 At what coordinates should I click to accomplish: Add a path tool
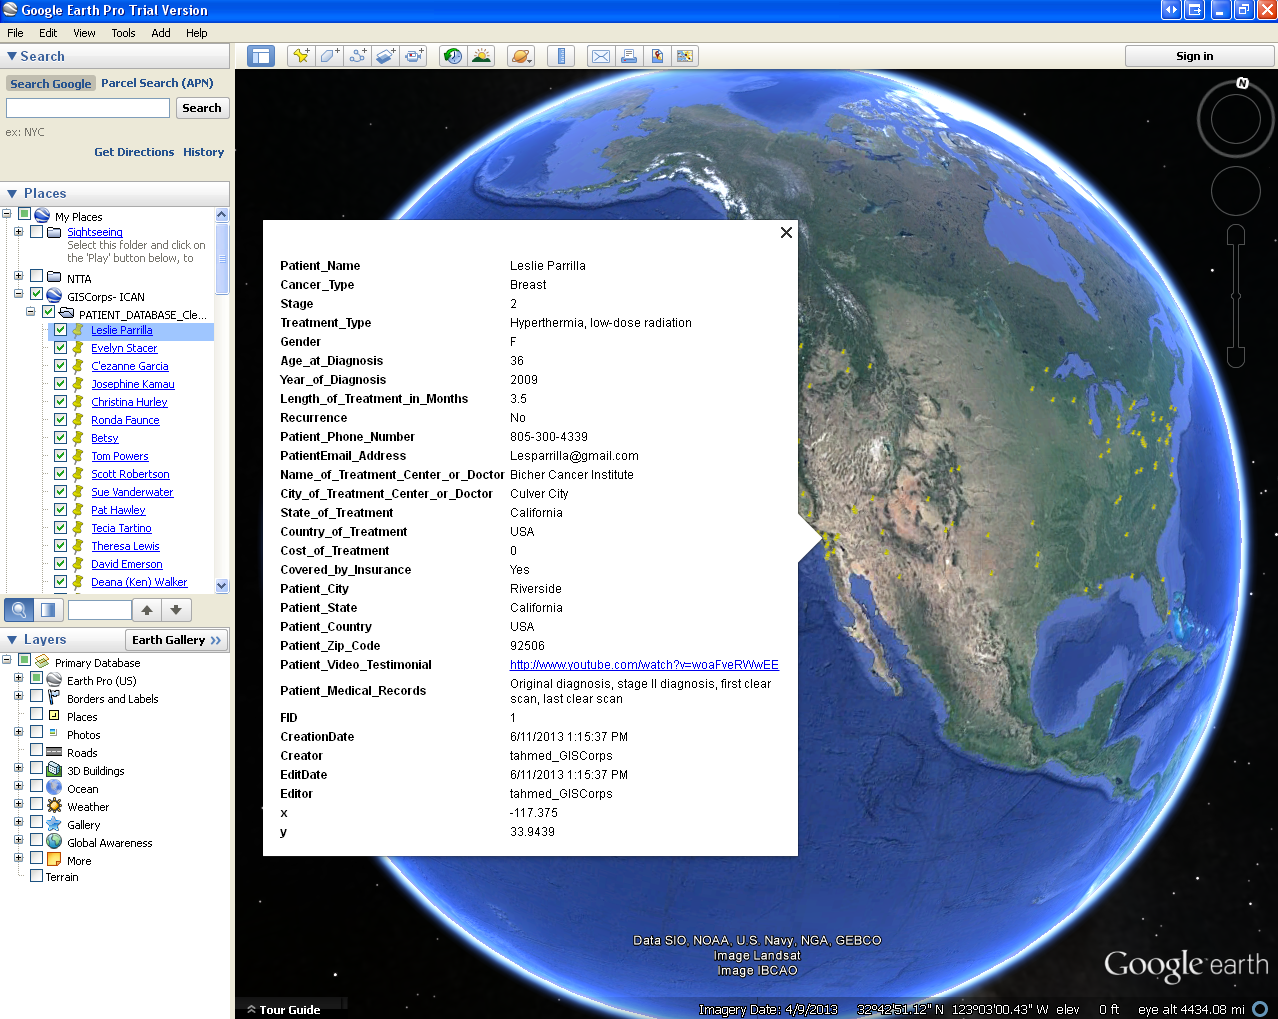pyautogui.click(x=357, y=56)
